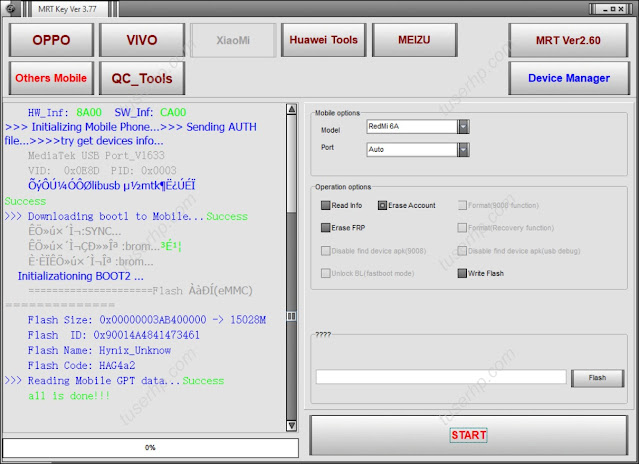639x464 pixels.
Task: Click the 'Operation options' group label
Action: coord(343,187)
